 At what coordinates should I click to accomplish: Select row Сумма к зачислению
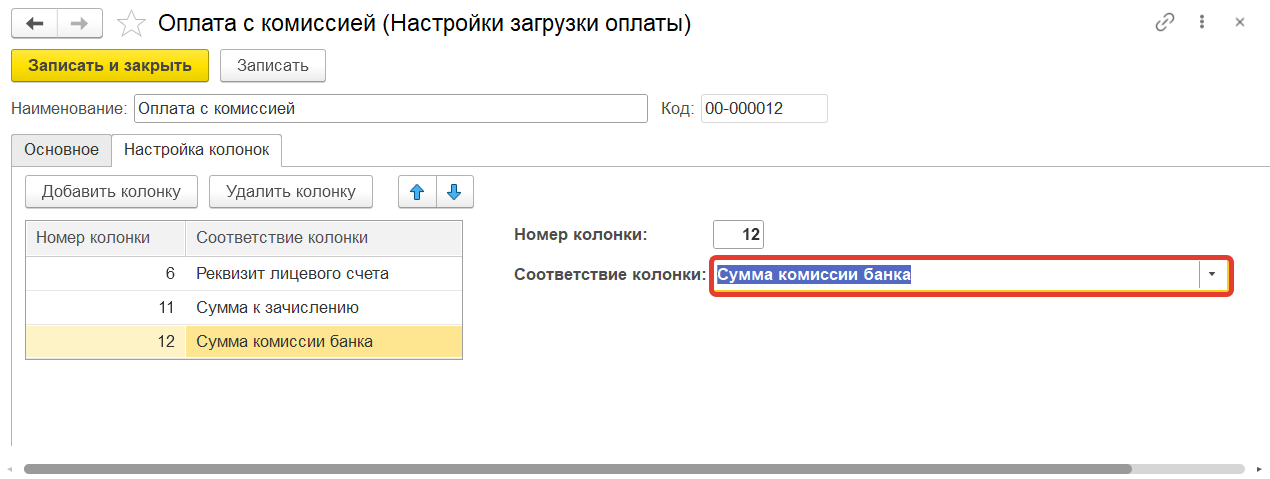pos(244,307)
